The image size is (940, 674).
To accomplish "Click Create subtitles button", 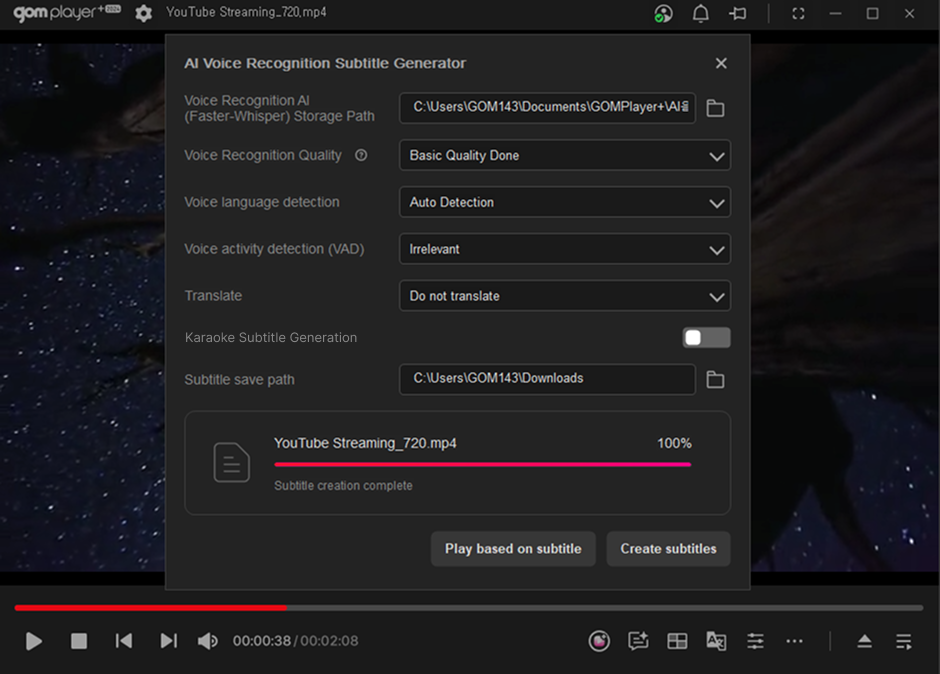I will pyautogui.click(x=668, y=549).
